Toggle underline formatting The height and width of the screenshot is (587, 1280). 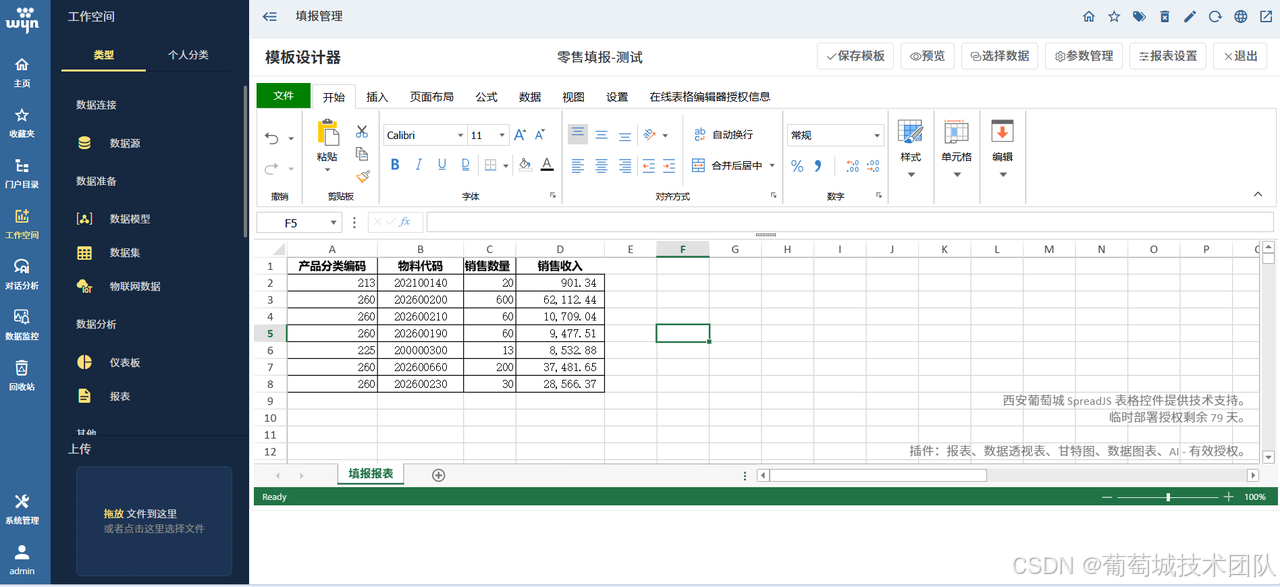point(442,165)
